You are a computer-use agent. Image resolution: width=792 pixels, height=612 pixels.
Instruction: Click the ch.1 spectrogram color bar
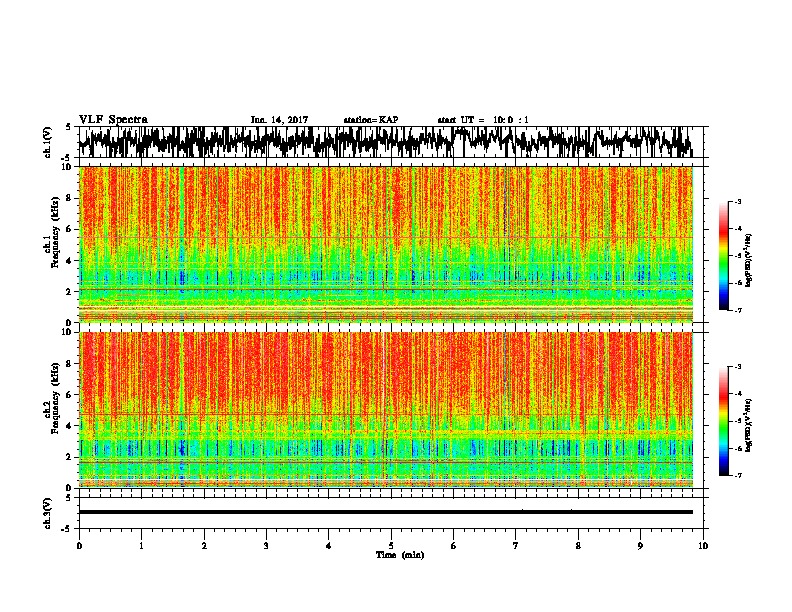pos(723,256)
